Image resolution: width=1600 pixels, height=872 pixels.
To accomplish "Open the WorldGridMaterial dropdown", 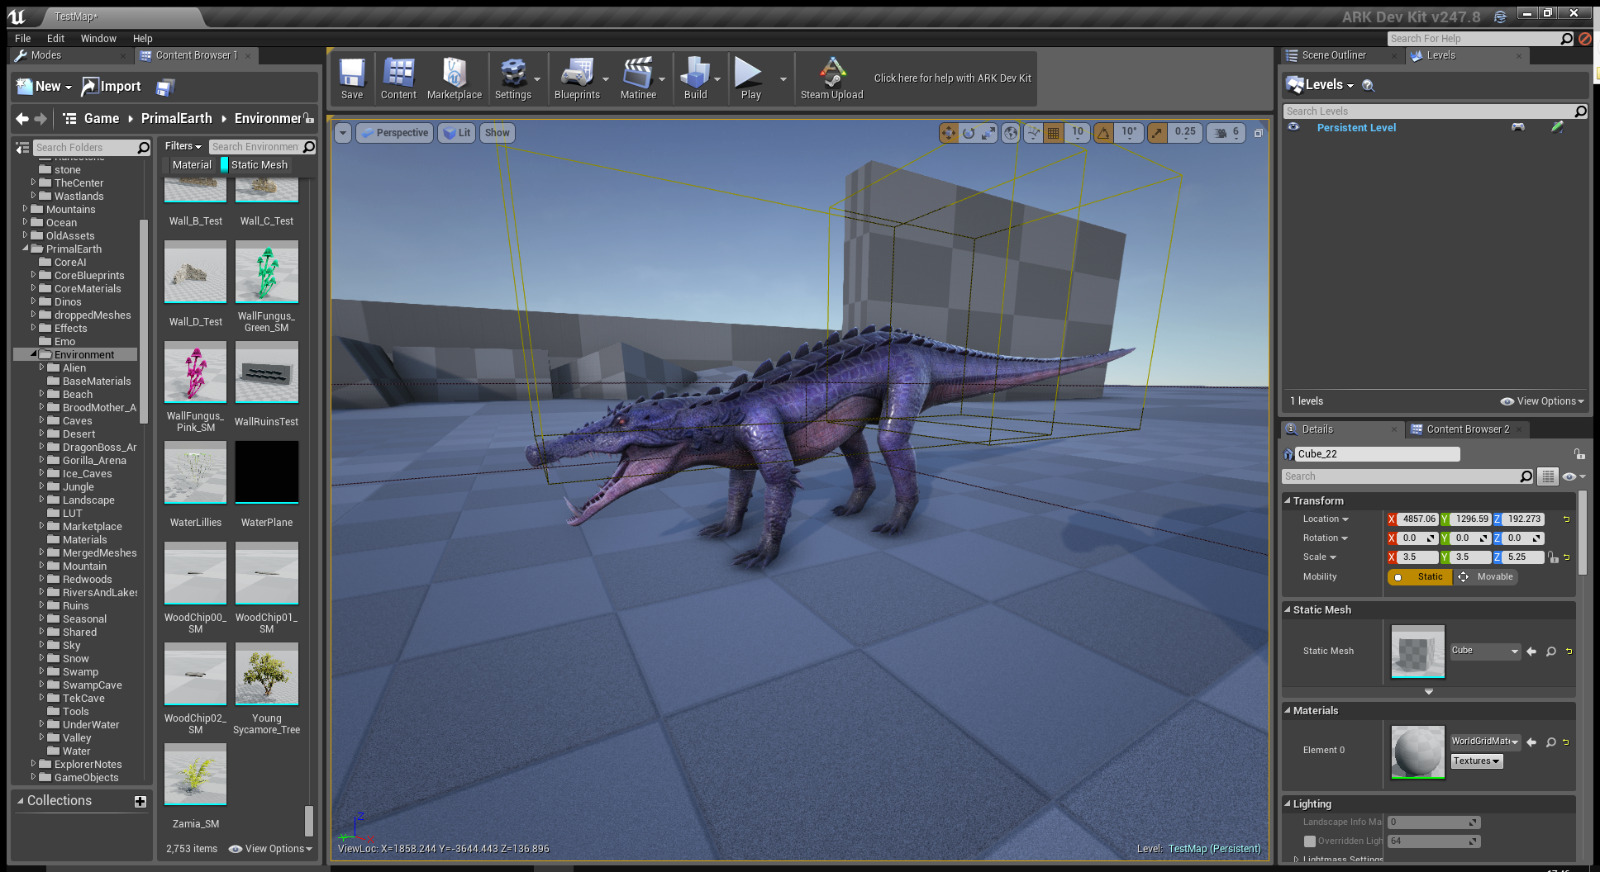I will [1485, 742].
